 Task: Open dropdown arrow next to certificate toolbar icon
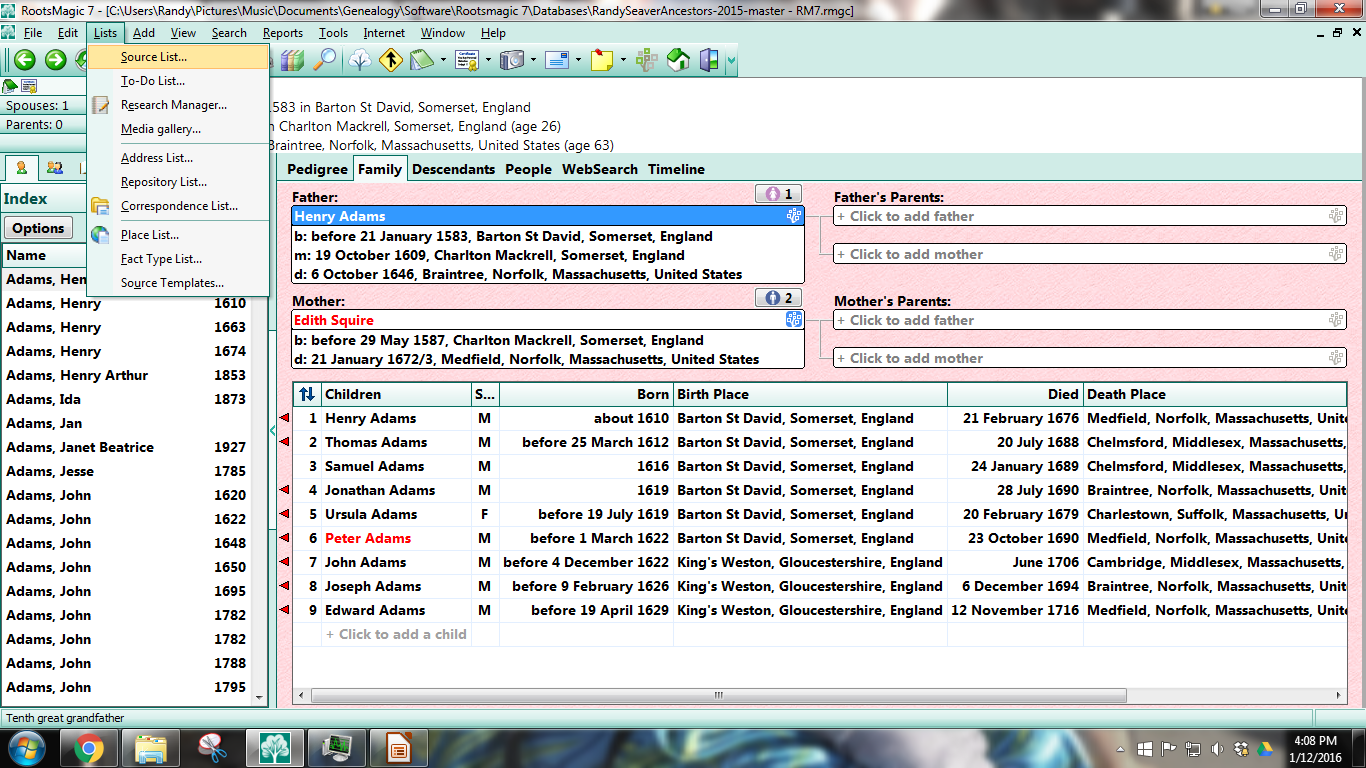coord(488,60)
